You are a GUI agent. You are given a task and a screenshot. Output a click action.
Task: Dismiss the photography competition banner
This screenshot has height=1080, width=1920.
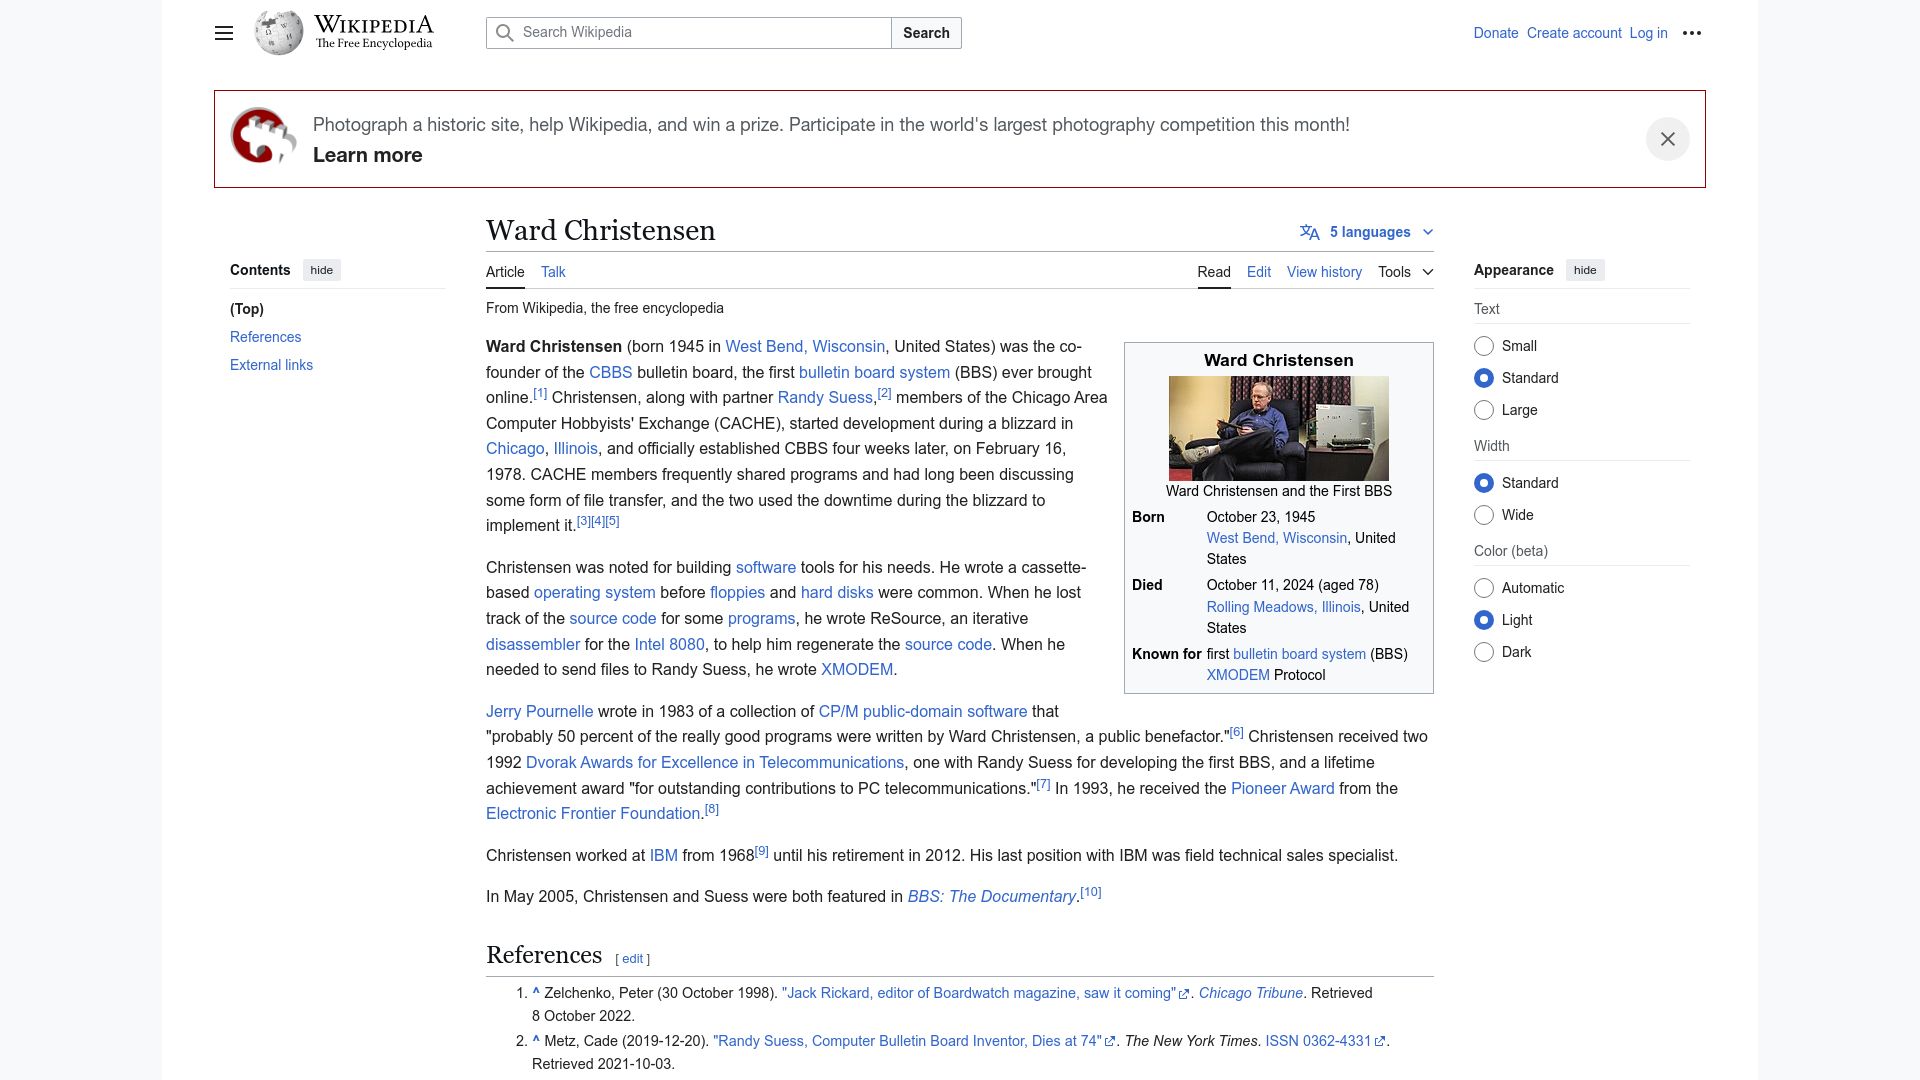1668,139
